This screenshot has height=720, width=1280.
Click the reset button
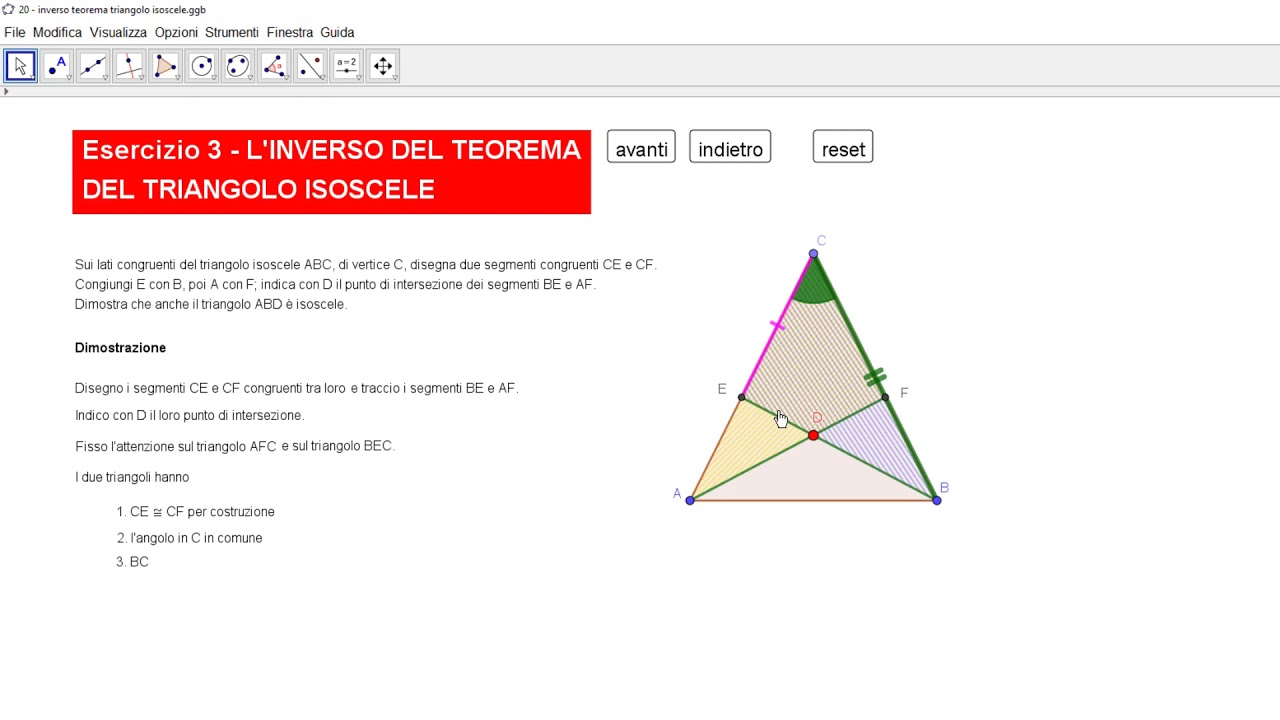click(843, 147)
